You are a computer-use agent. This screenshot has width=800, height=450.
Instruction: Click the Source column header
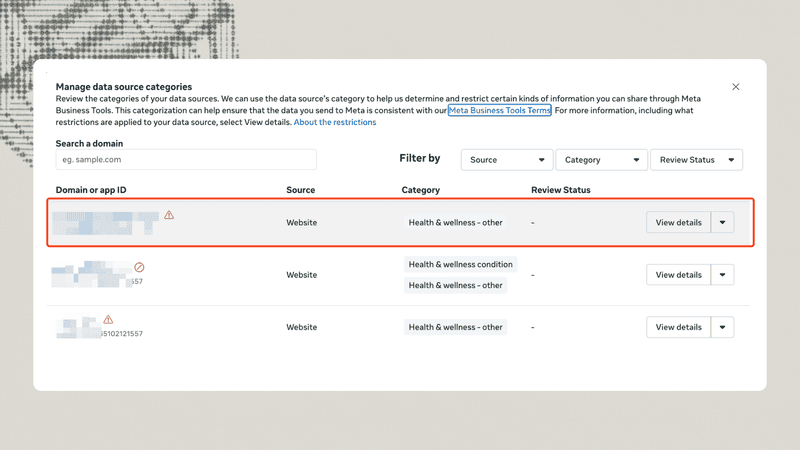click(301, 190)
